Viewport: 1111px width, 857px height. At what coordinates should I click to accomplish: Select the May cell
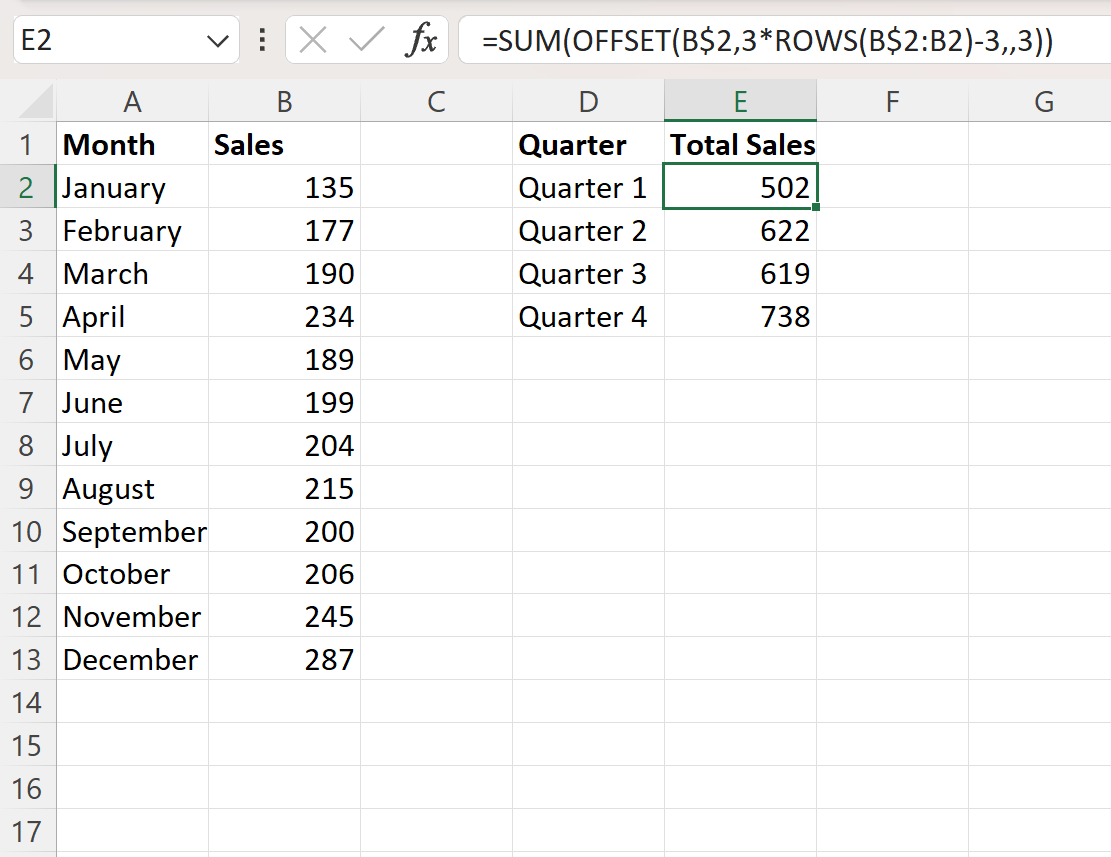tap(132, 360)
